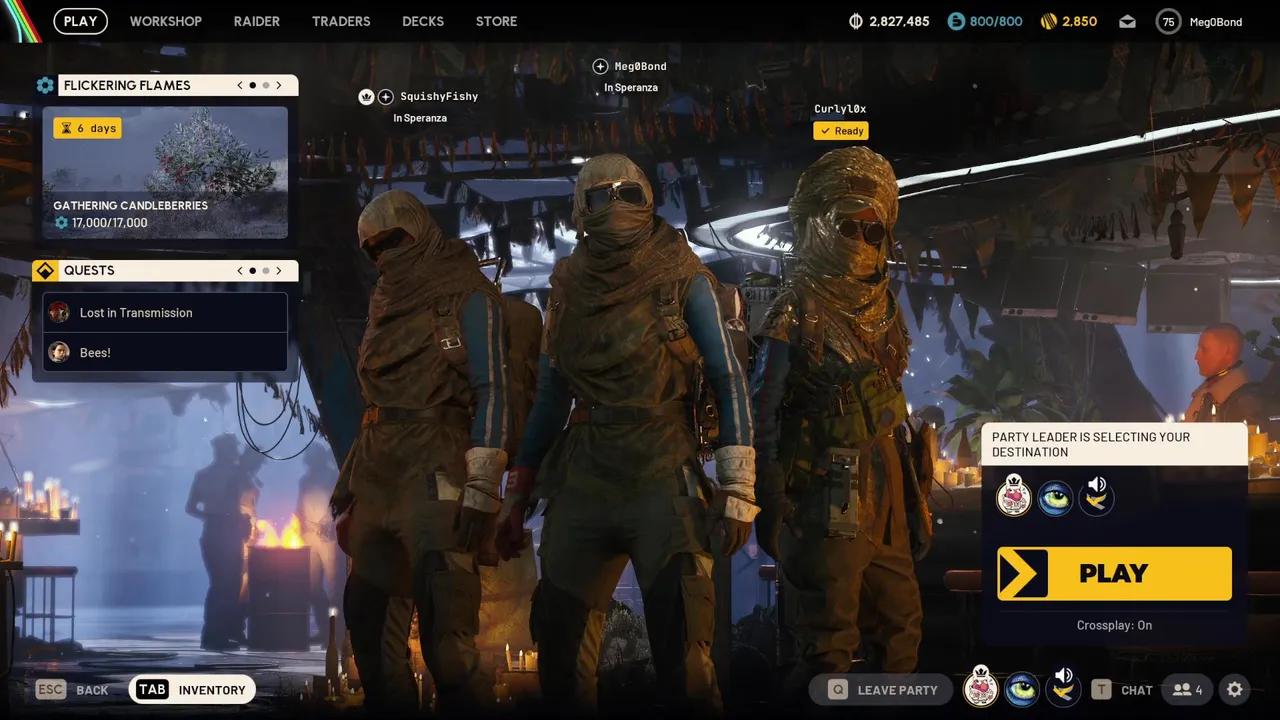Click the plus icon beside SquishyFishy
The width and height of the screenshot is (1280, 720).
point(386,97)
